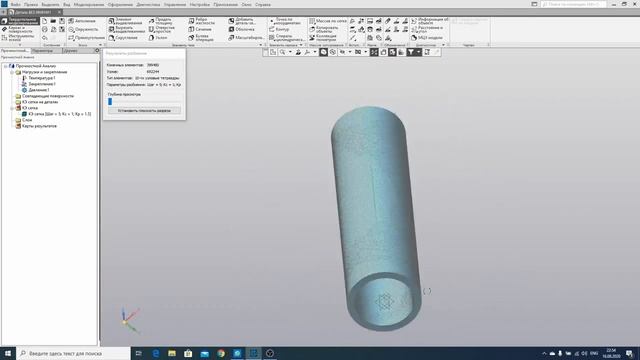Select Инструменты эскиза toolset
The width and height of the screenshot is (640, 360).
18,38
